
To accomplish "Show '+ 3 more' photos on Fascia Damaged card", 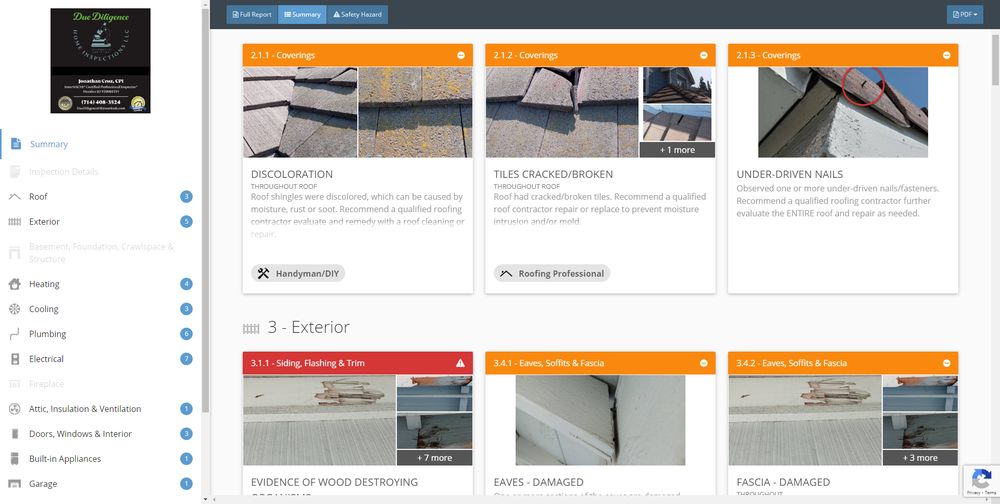I will (x=920, y=457).
